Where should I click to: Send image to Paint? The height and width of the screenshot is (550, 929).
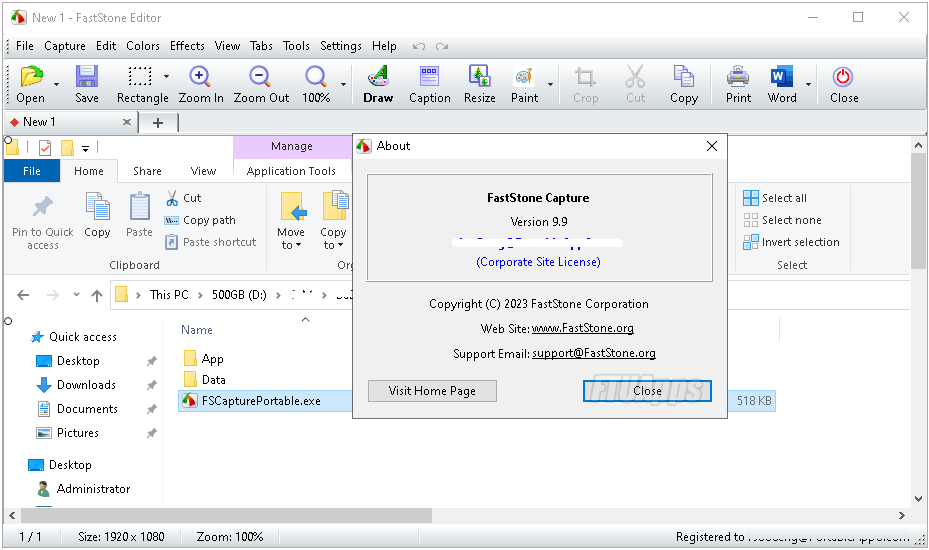(x=524, y=77)
